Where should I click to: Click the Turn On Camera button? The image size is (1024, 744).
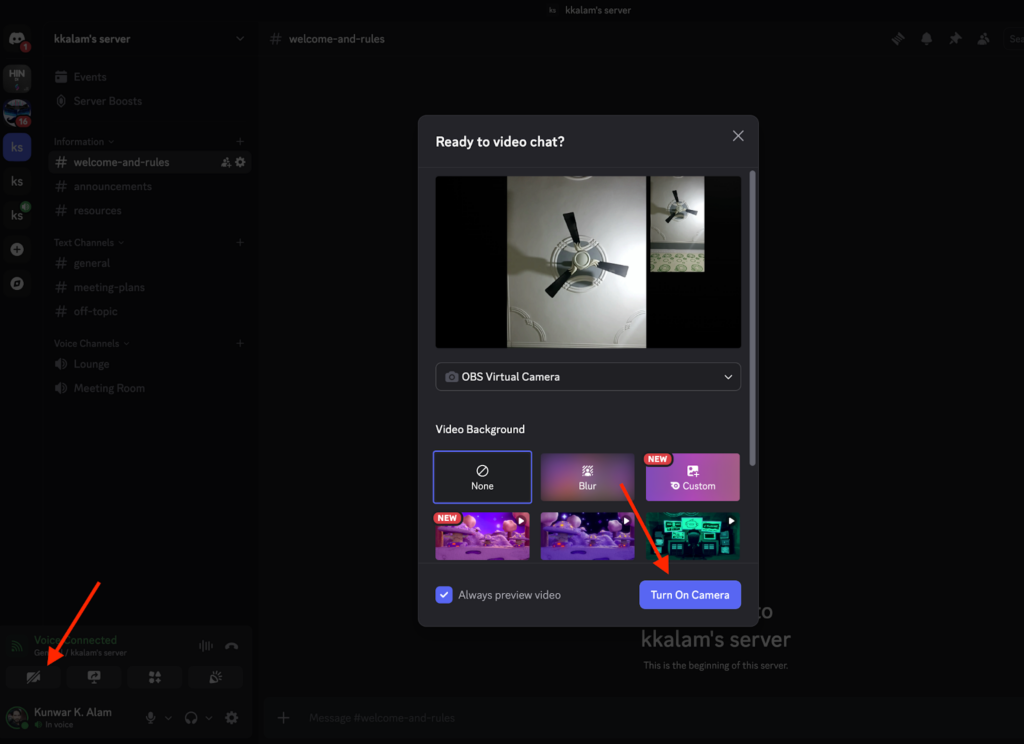[689, 595]
